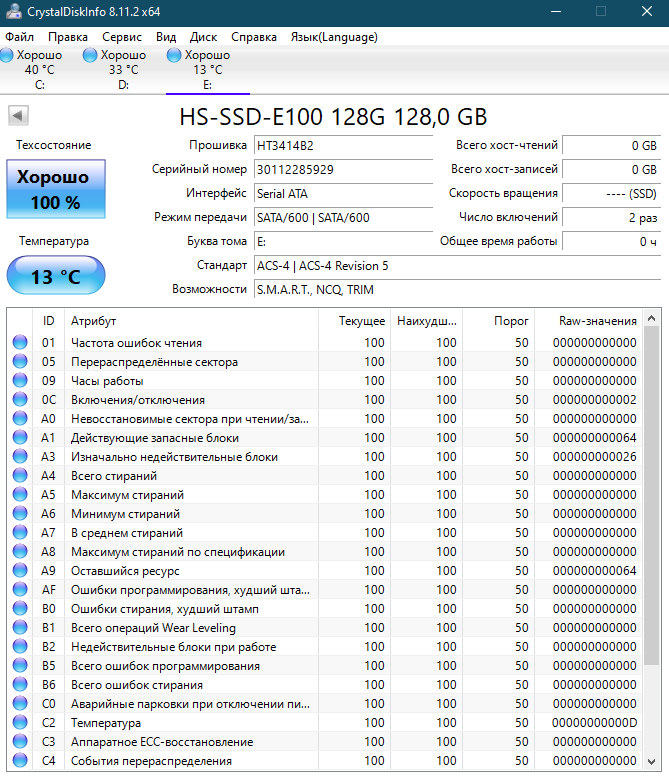Screen dimensions: 669x777
Task: Click the Буква тома field E:
Action: [343, 241]
